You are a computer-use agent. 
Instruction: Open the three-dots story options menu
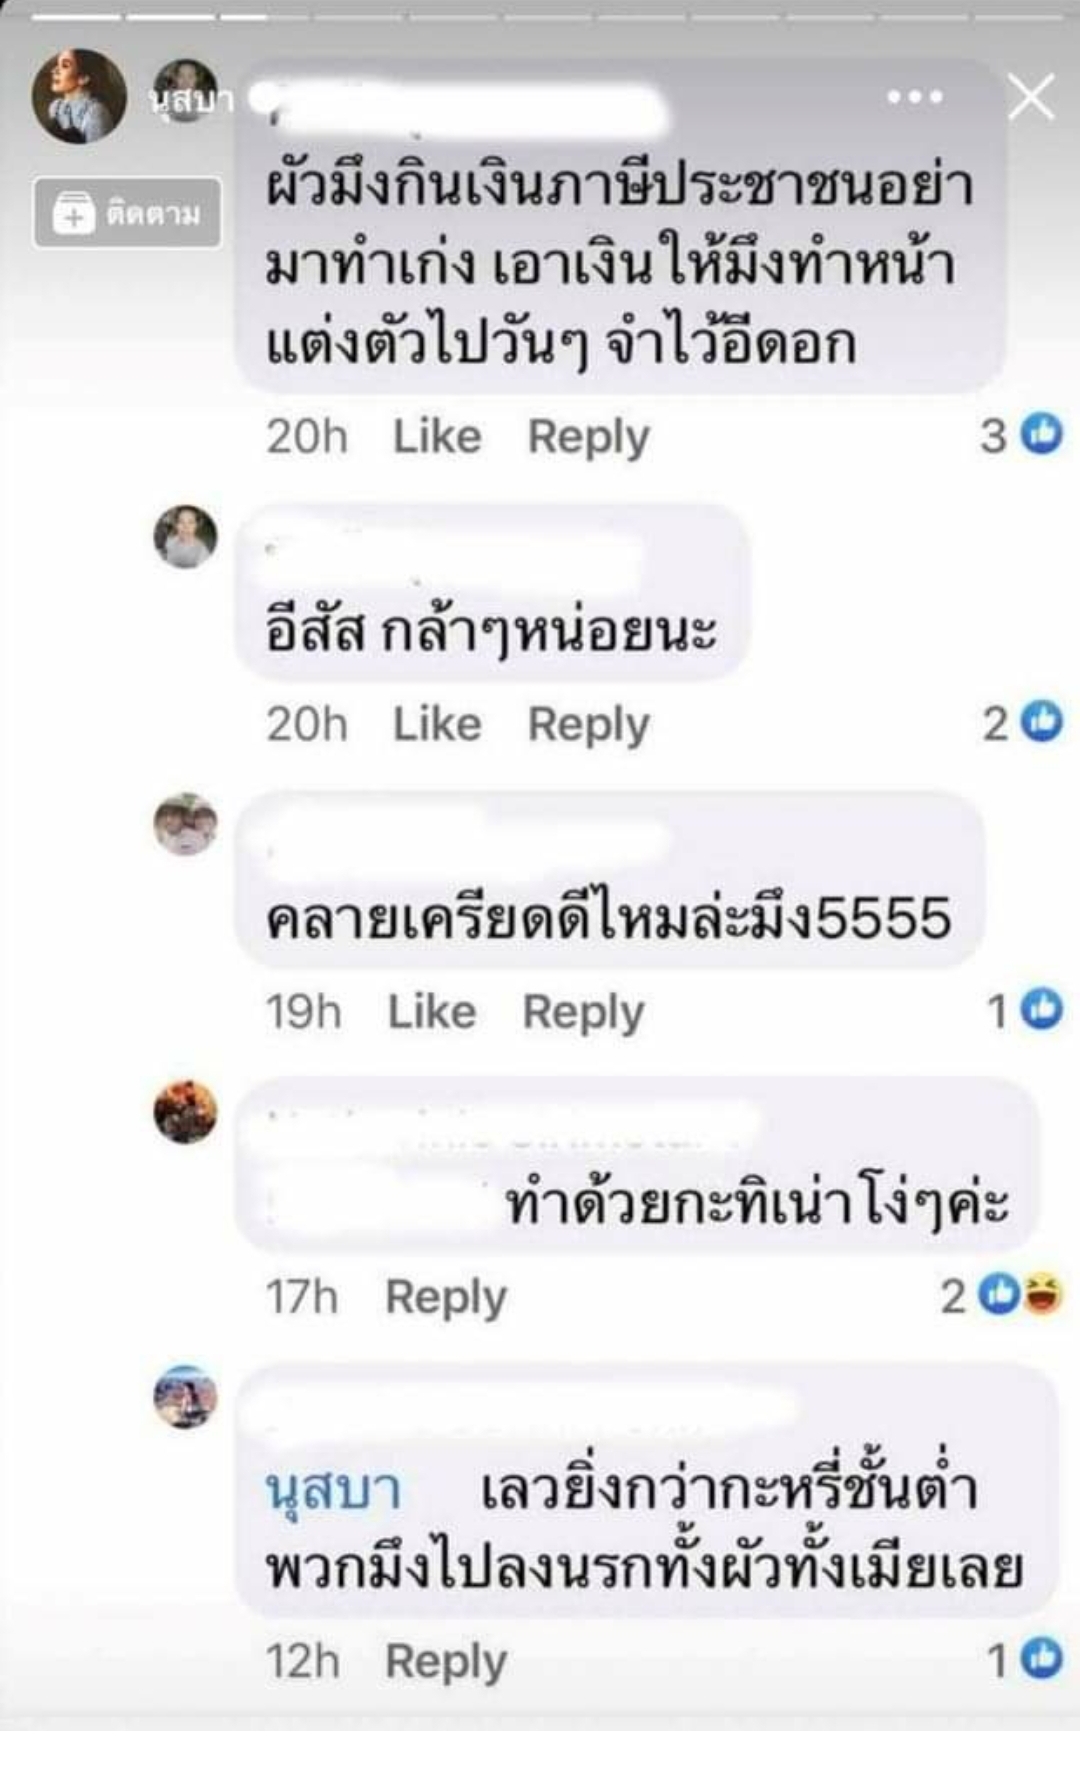[914, 97]
